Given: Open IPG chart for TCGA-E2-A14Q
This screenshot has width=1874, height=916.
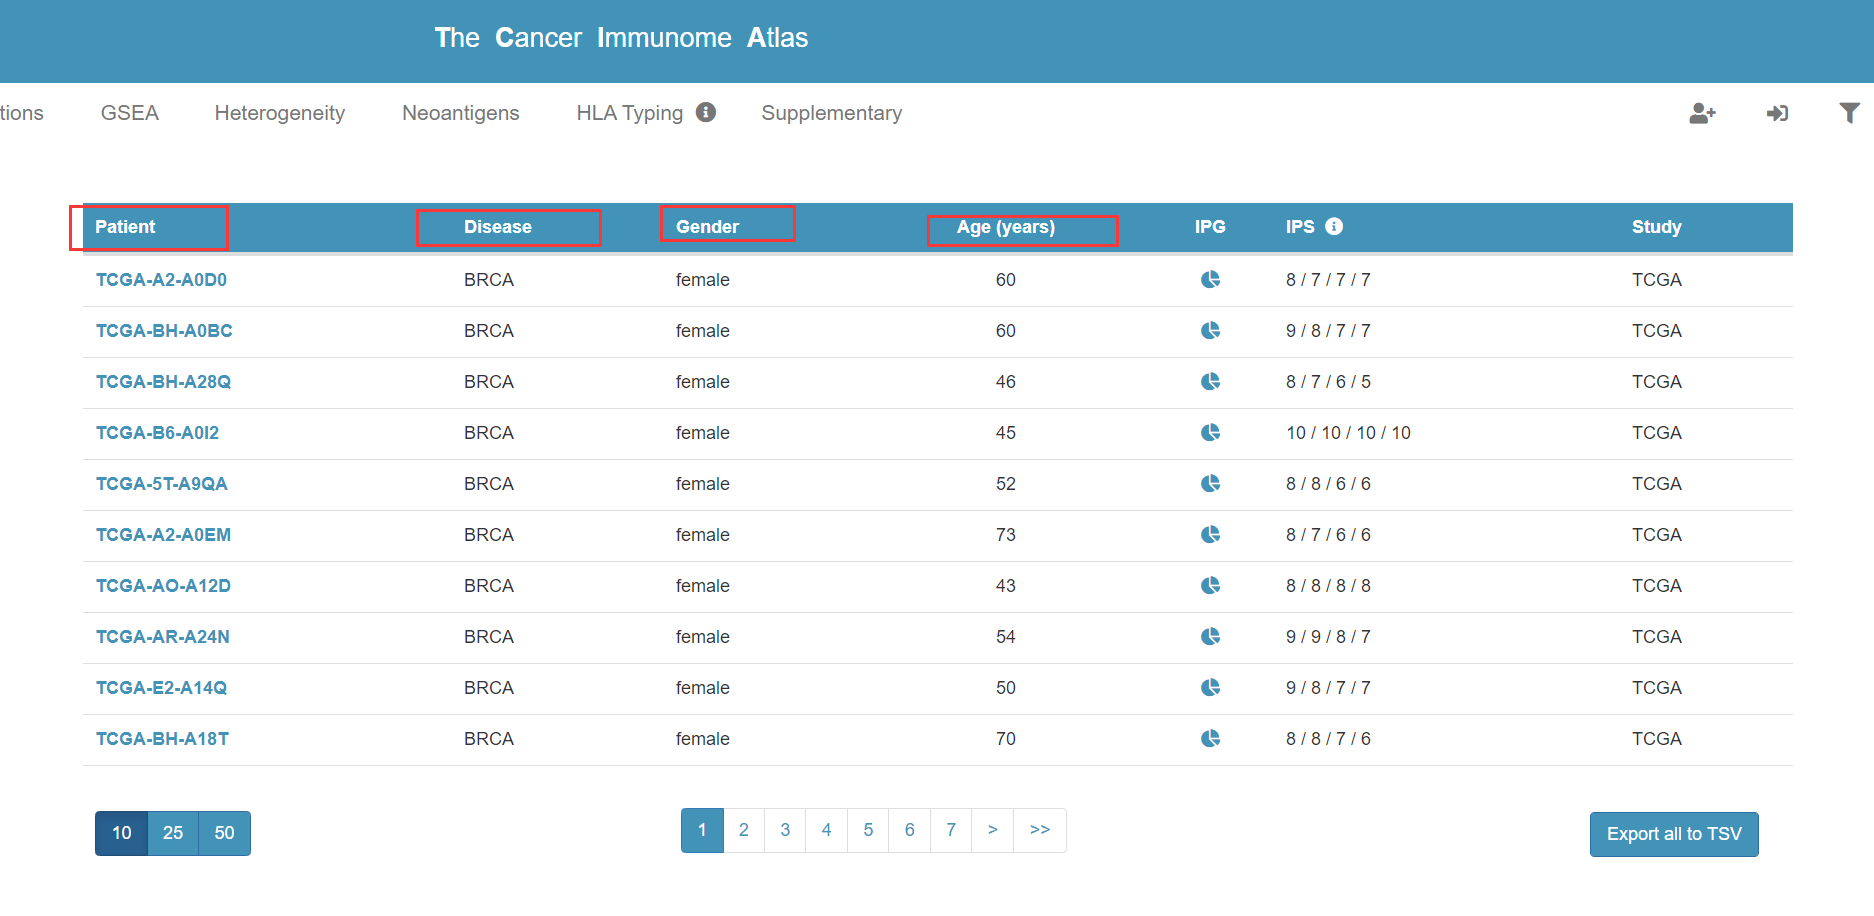Looking at the screenshot, I should pos(1210,687).
